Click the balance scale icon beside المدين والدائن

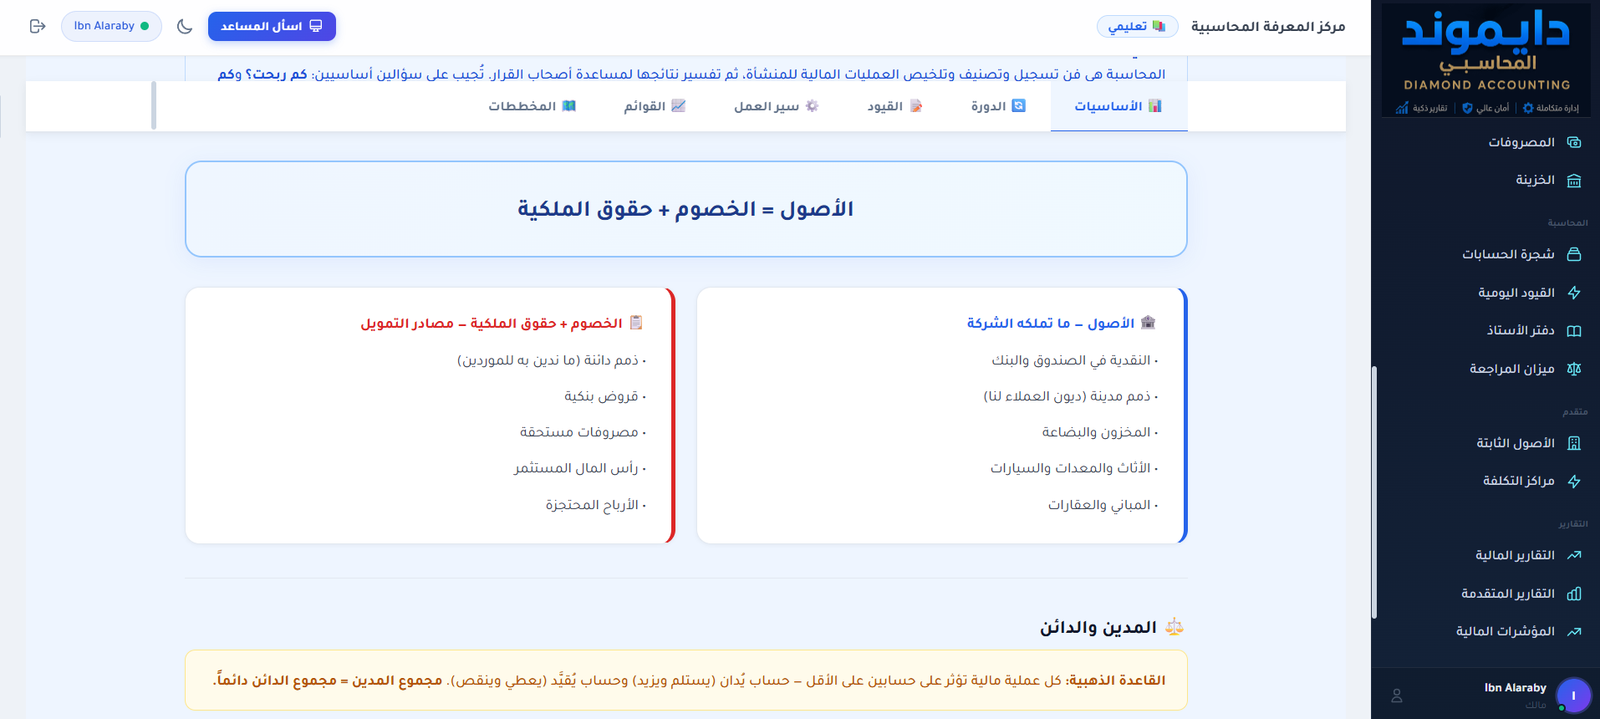point(1175,627)
